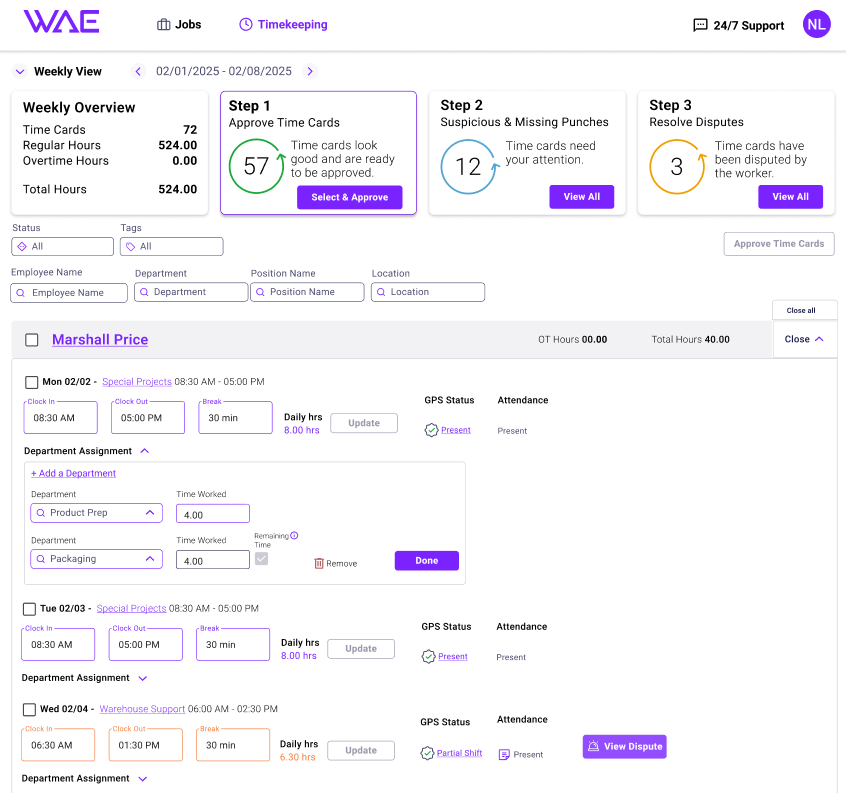The image size is (846, 793).
Task: Tick the Wed 02/04 time card checkbox
Action: pos(29,709)
